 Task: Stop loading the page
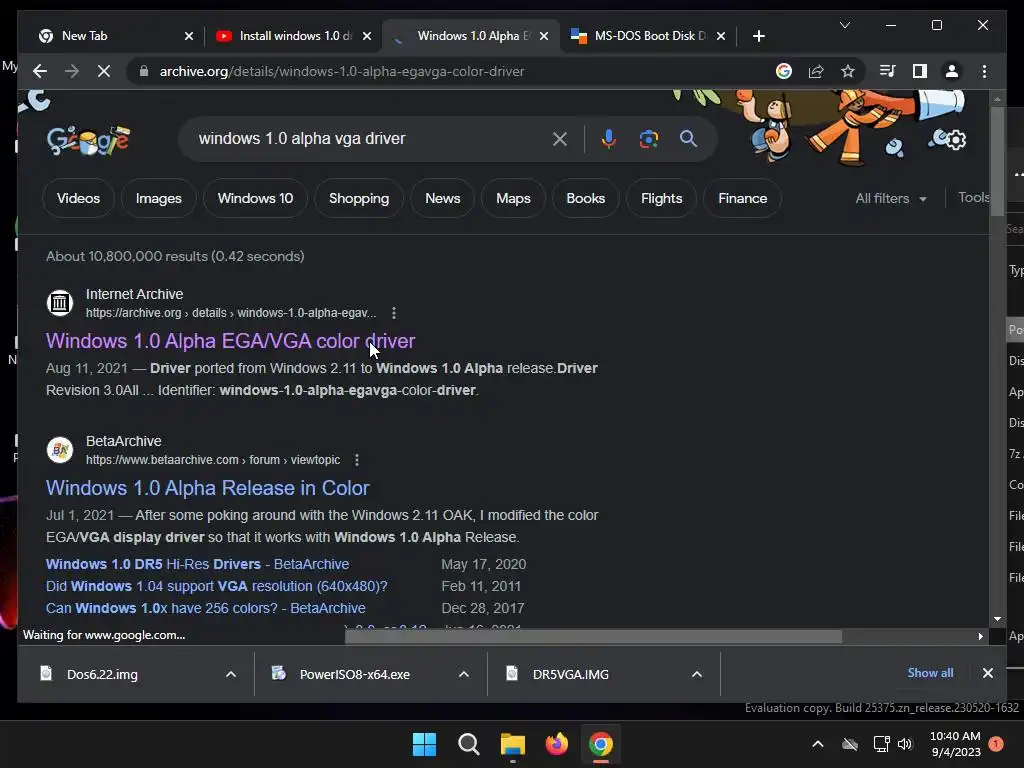[104, 71]
